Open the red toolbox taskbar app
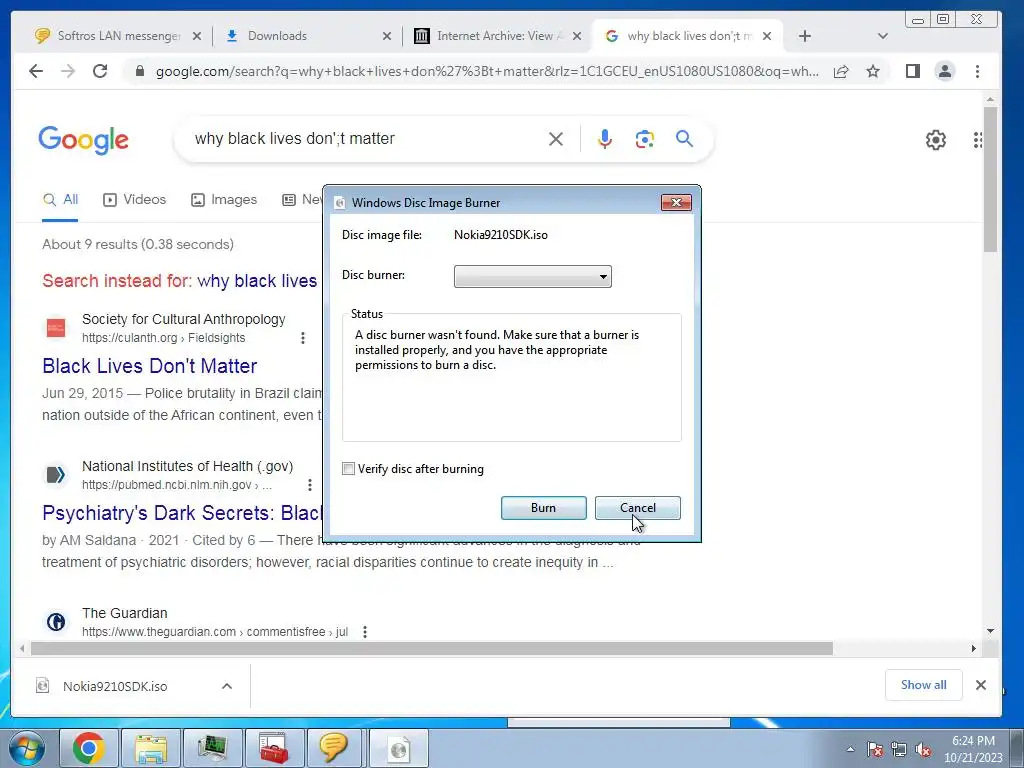The image size is (1024, 768). (274, 748)
